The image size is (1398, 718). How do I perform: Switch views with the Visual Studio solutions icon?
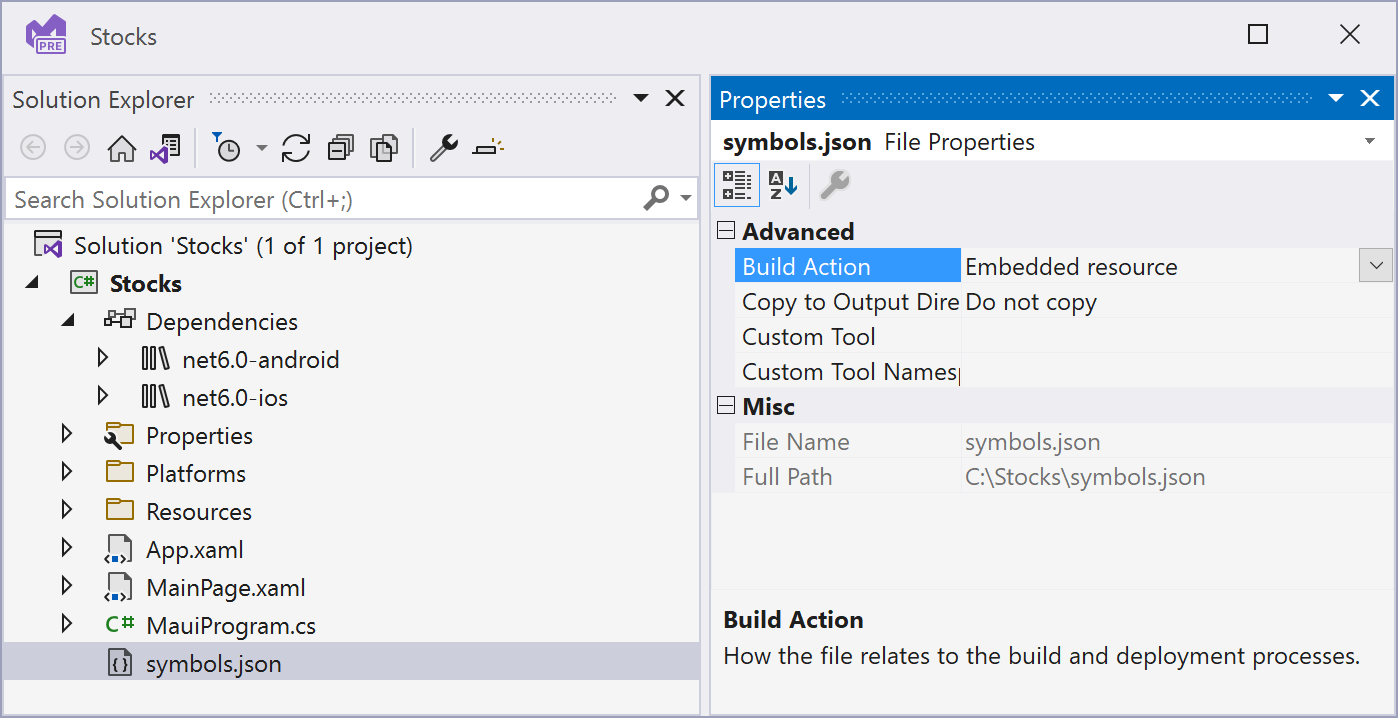point(165,149)
